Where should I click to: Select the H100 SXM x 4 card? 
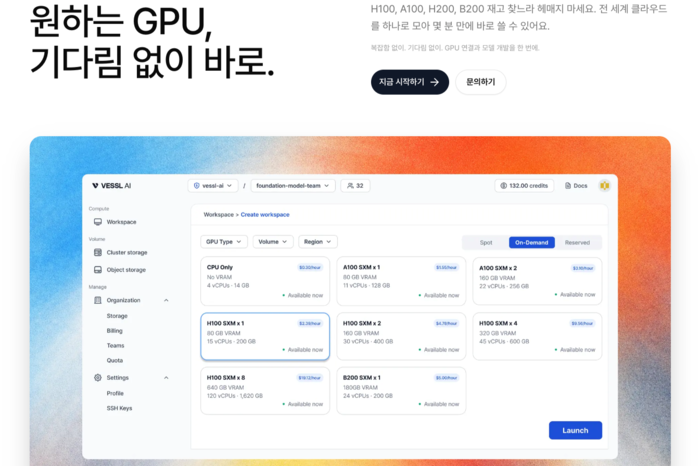[x=537, y=337]
